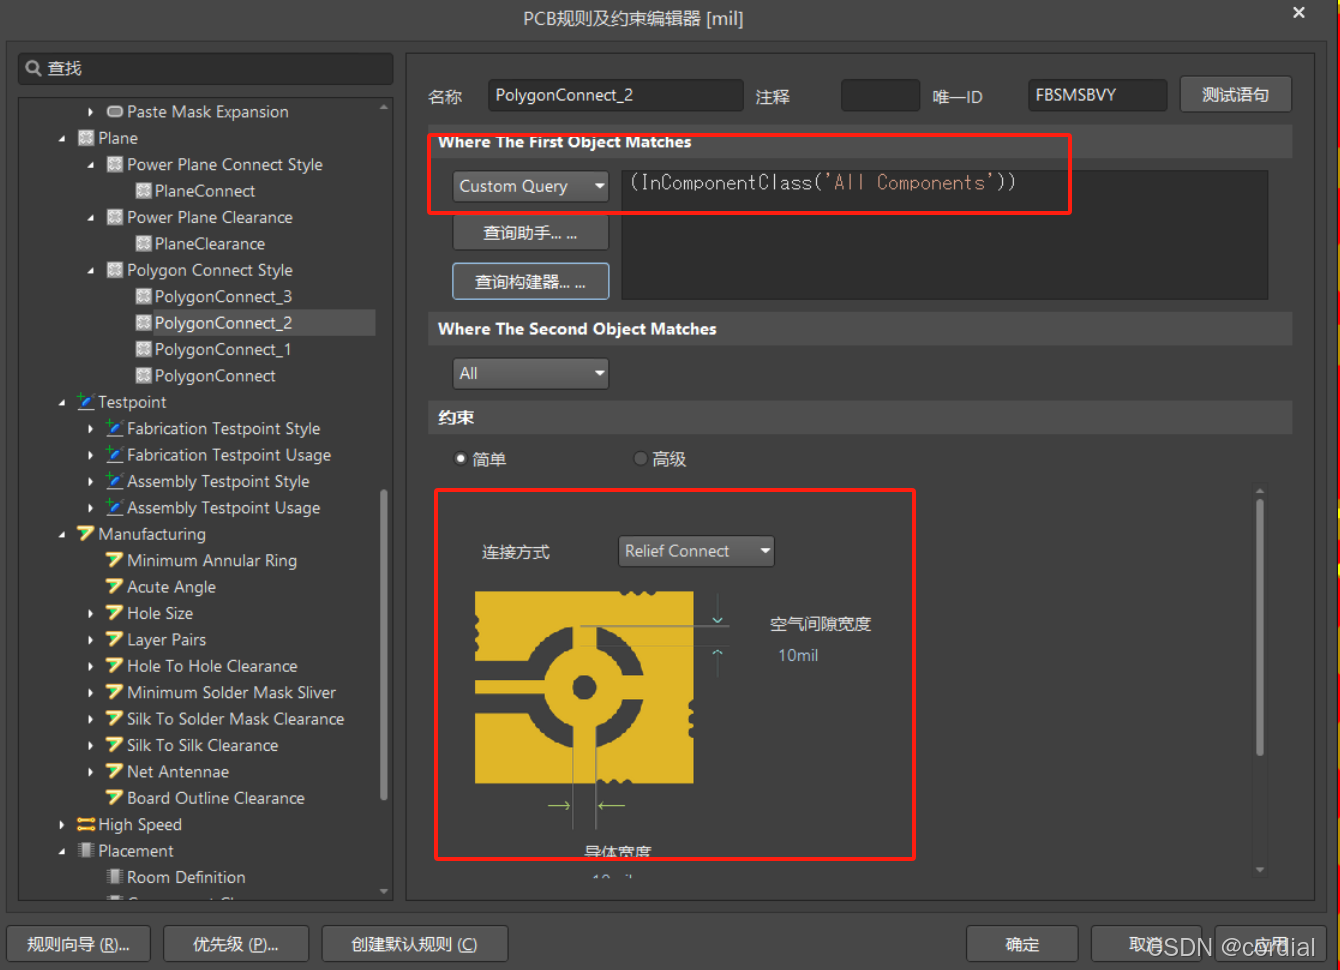
Task: Select Hole To Hole Clearance rule
Action: pyautogui.click(x=212, y=666)
